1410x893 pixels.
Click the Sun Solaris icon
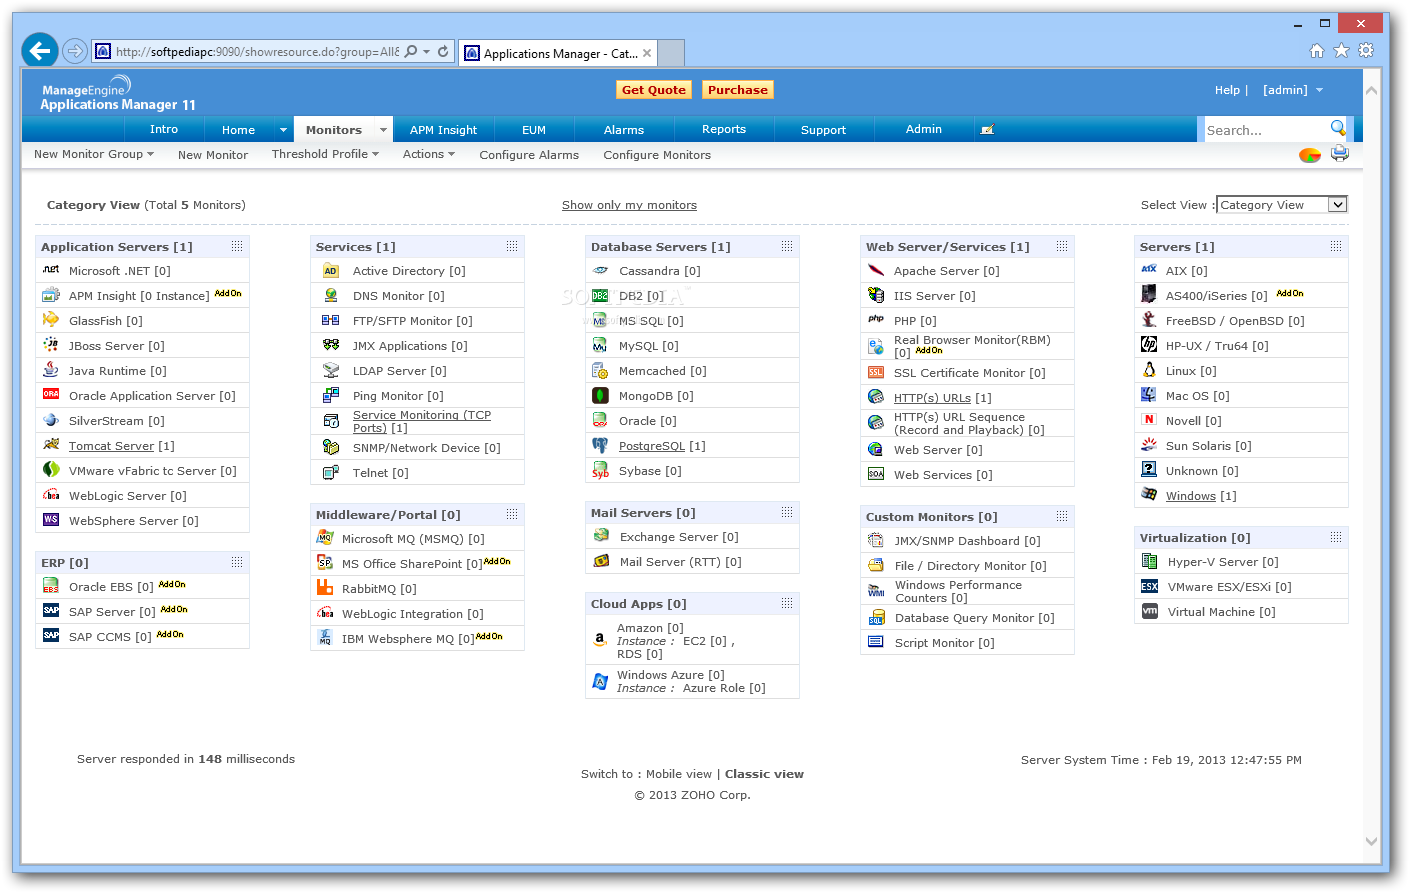coord(1149,445)
